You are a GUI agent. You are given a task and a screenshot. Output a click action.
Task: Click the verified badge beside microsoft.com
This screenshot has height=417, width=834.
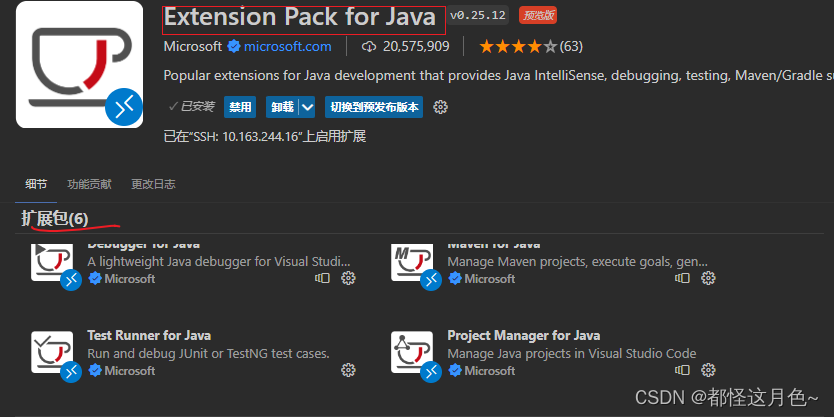pyautogui.click(x=233, y=47)
